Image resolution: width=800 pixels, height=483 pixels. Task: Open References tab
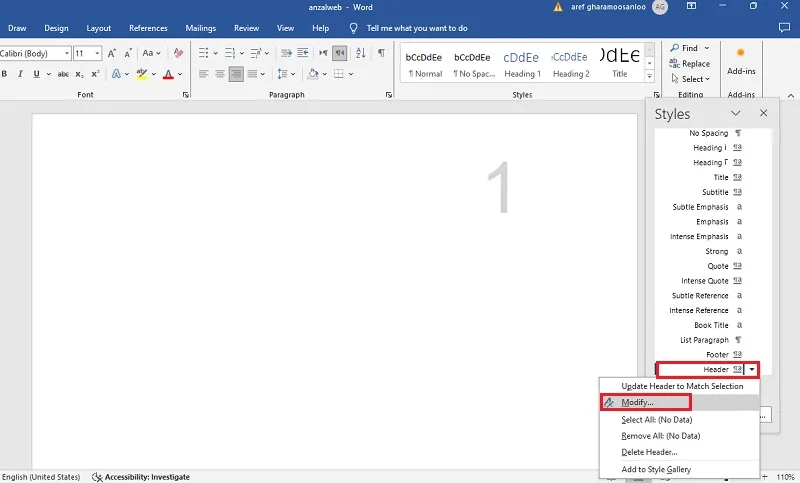[x=148, y=28]
